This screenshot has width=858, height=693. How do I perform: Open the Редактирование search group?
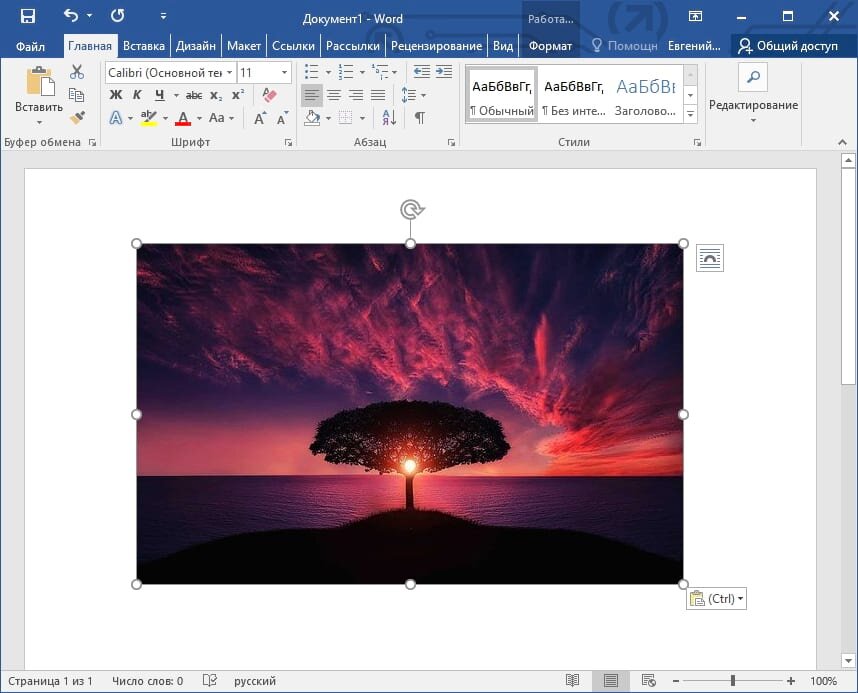tap(753, 93)
